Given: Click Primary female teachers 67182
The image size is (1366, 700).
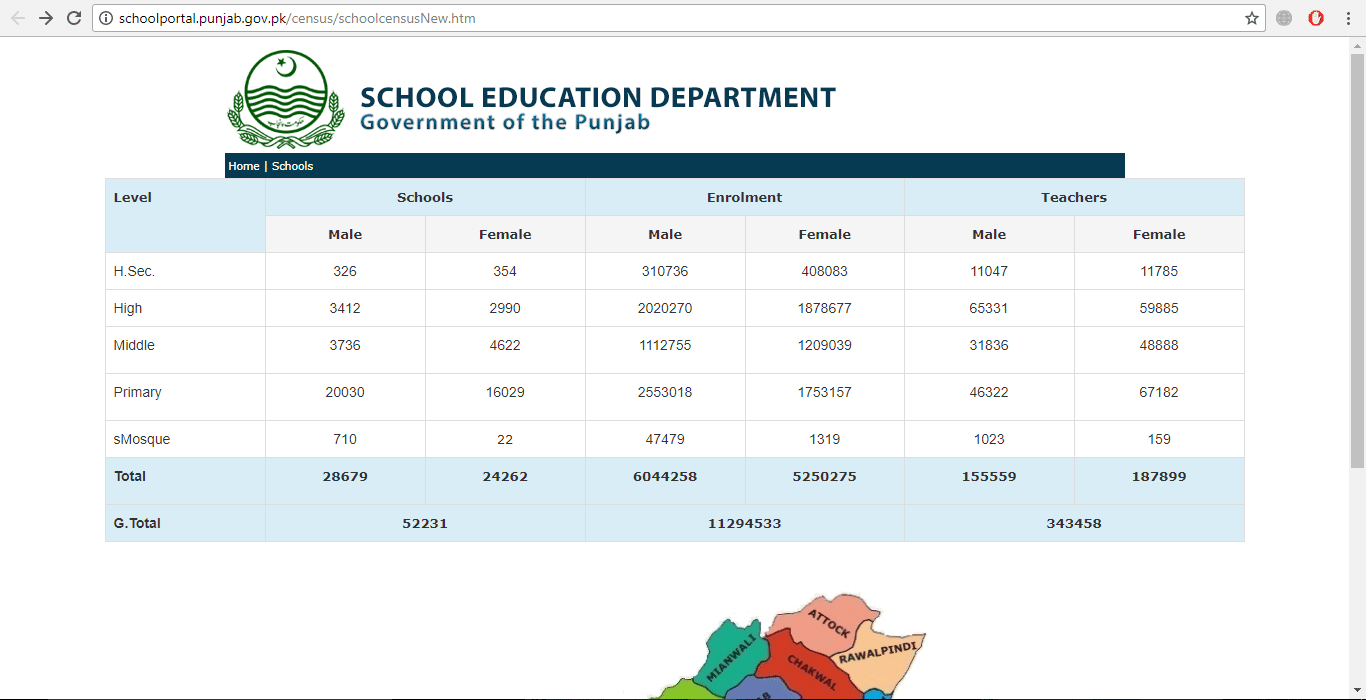Looking at the screenshot, I should pos(1159,392).
